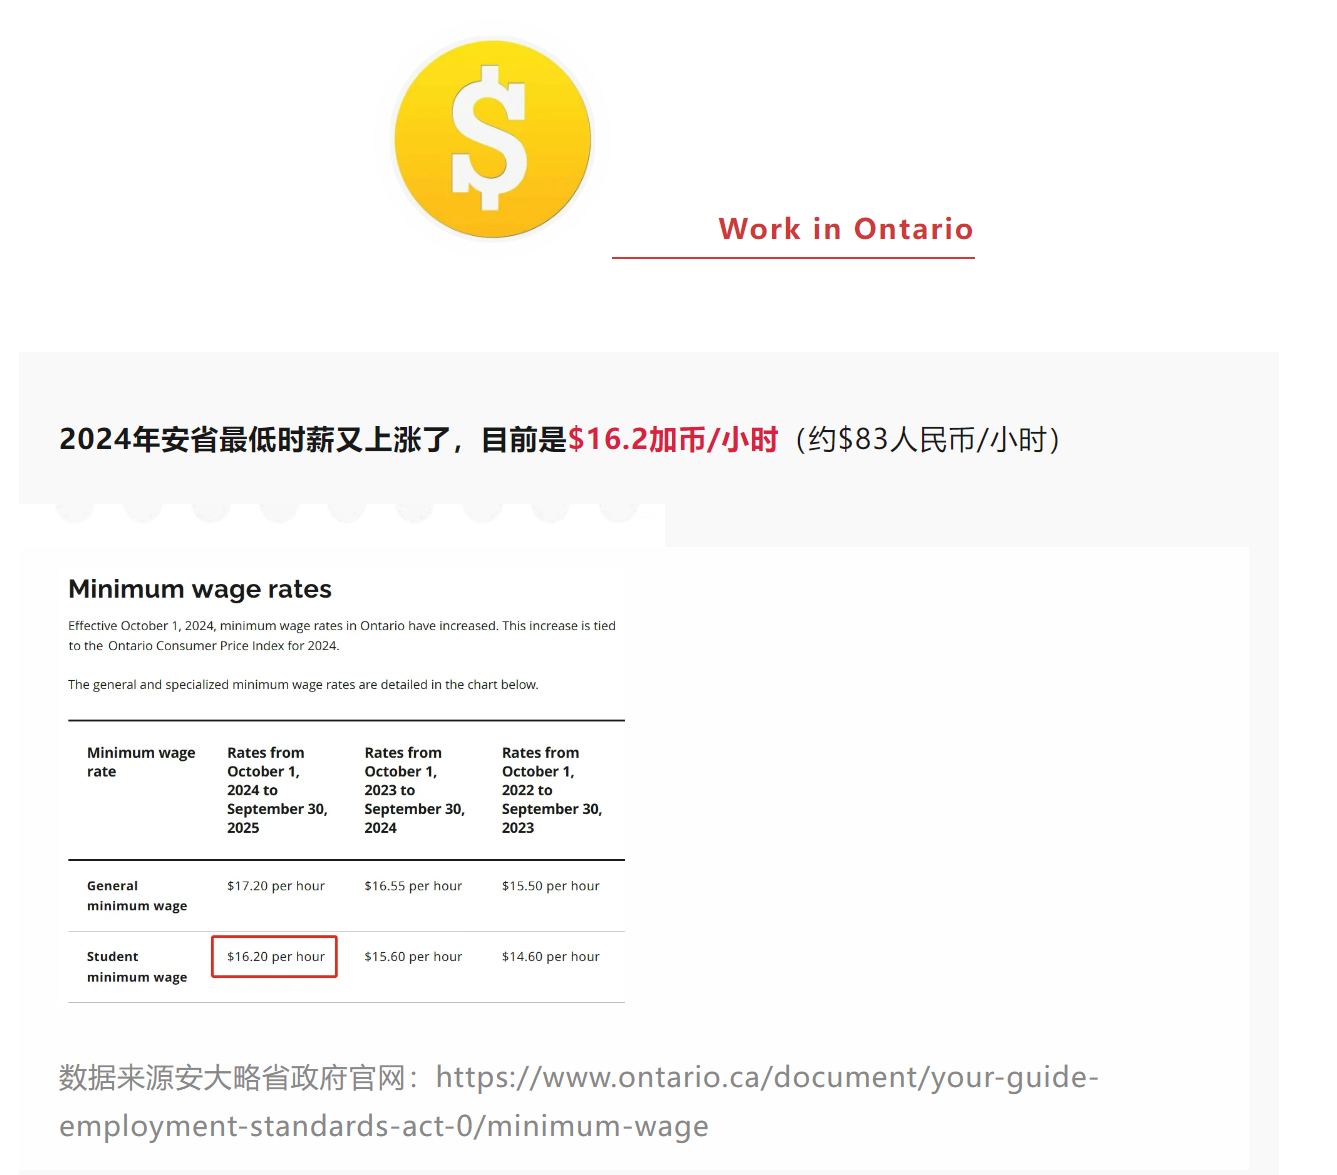Click the '$14.60 per hour' cell
The height and width of the screenshot is (1175, 1337).
[x=551, y=957]
